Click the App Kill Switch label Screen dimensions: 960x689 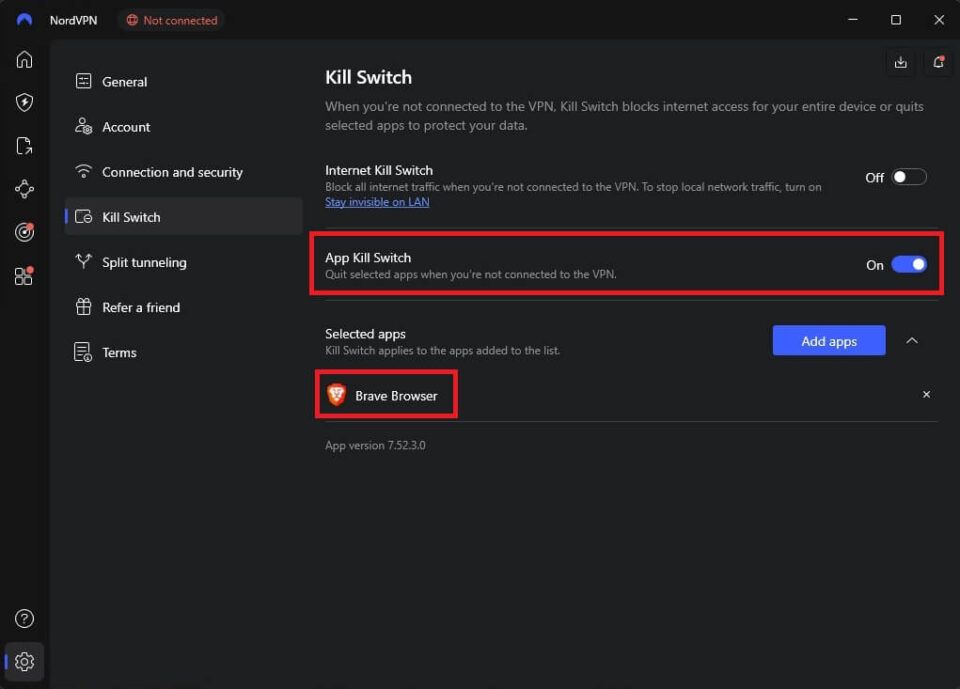(368, 258)
